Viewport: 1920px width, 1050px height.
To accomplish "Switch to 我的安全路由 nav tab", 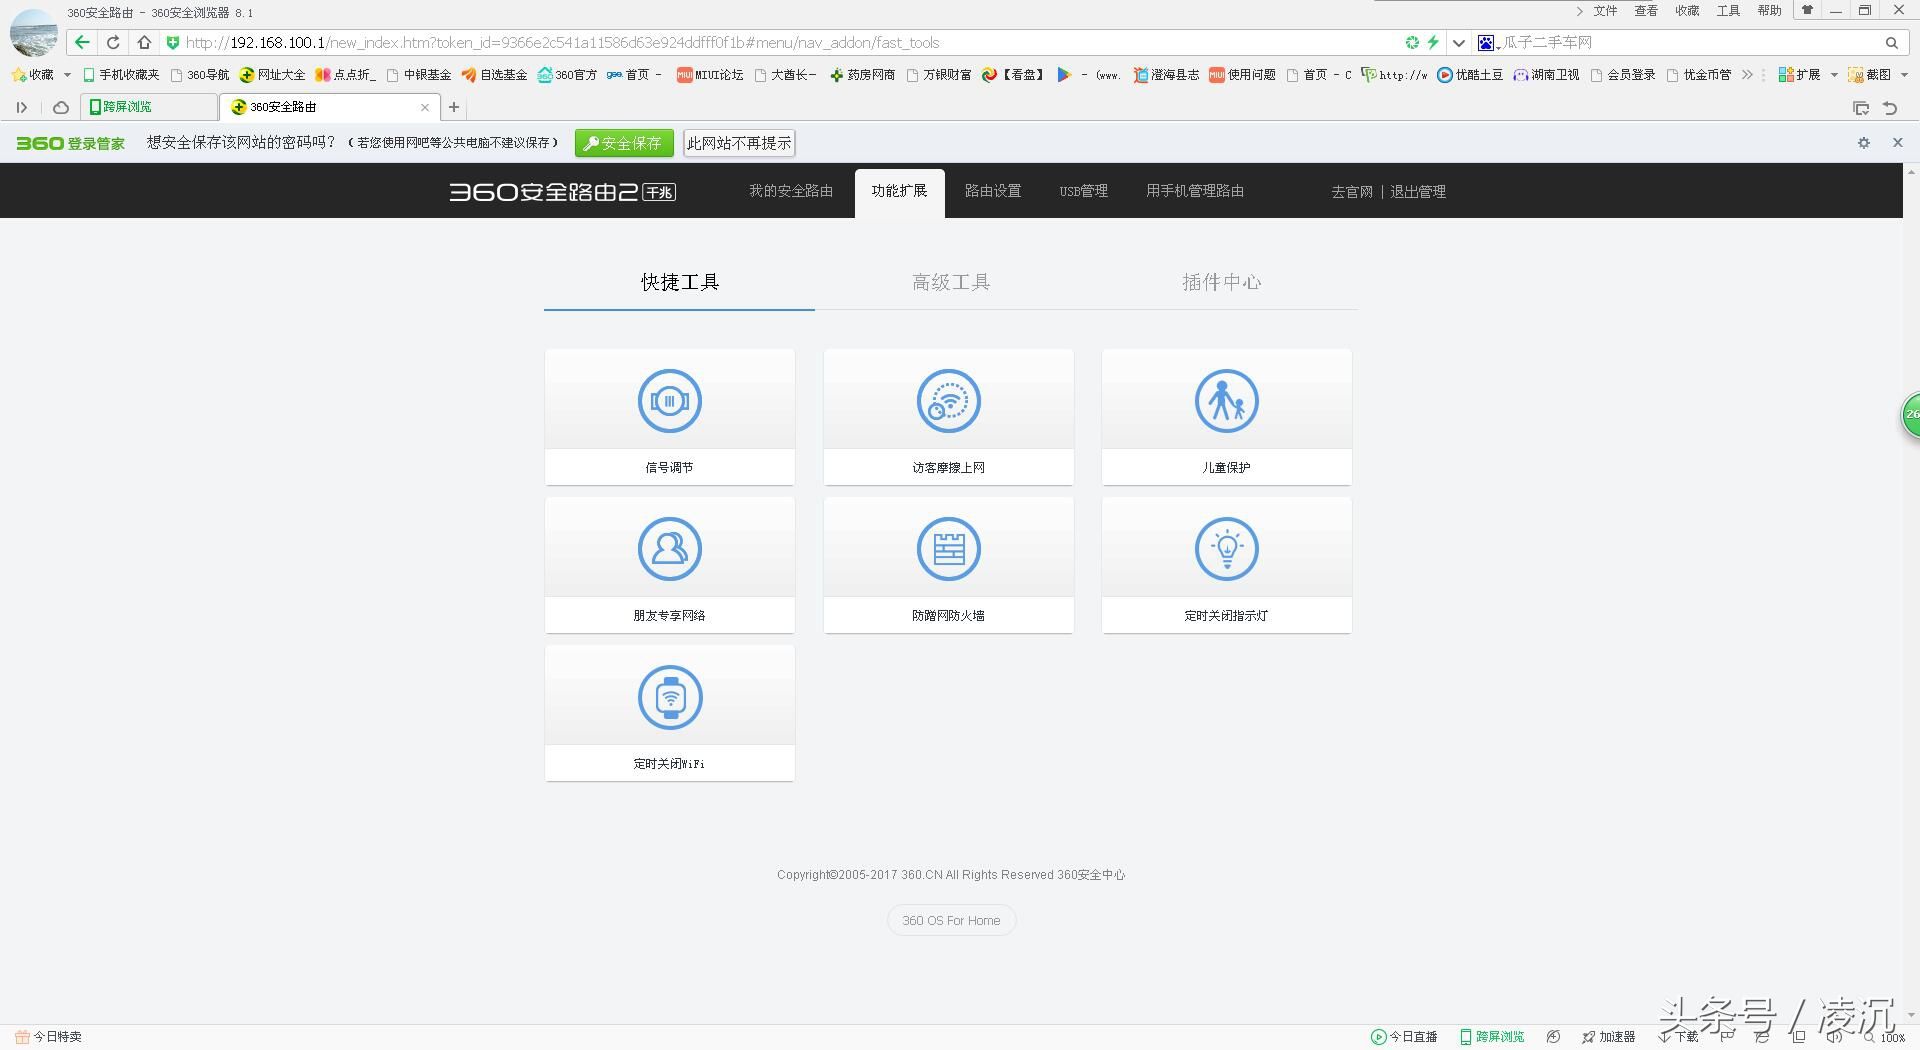I will (x=791, y=191).
